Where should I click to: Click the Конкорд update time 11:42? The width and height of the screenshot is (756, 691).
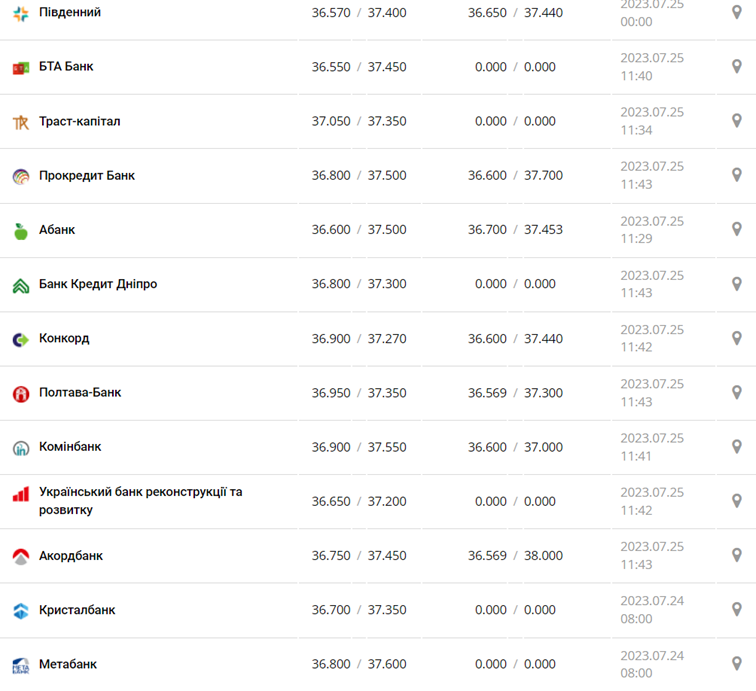(636, 347)
